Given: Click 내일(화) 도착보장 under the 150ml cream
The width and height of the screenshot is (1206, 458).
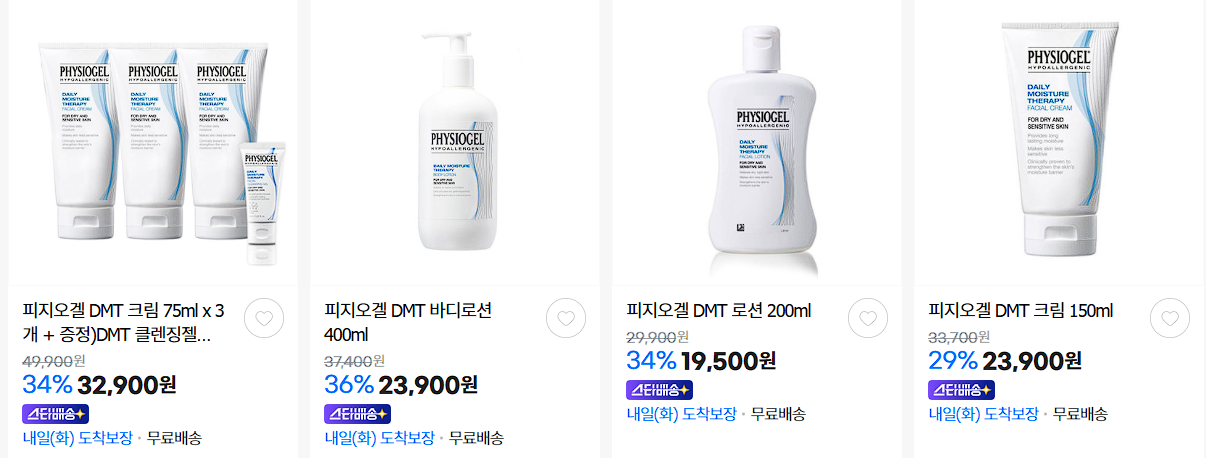Looking at the screenshot, I should (983, 414).
